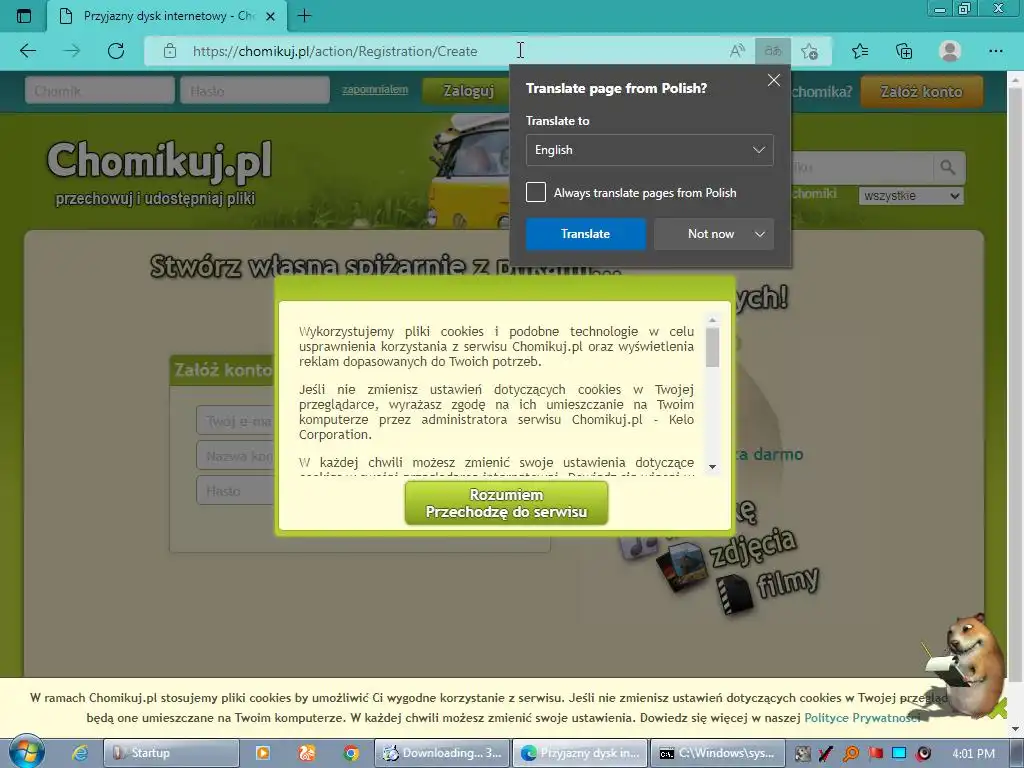Toggle the translate icon in the address bar
Image resolution: width=1024 pixels, height=768 pixels.
tap(773, 51)
